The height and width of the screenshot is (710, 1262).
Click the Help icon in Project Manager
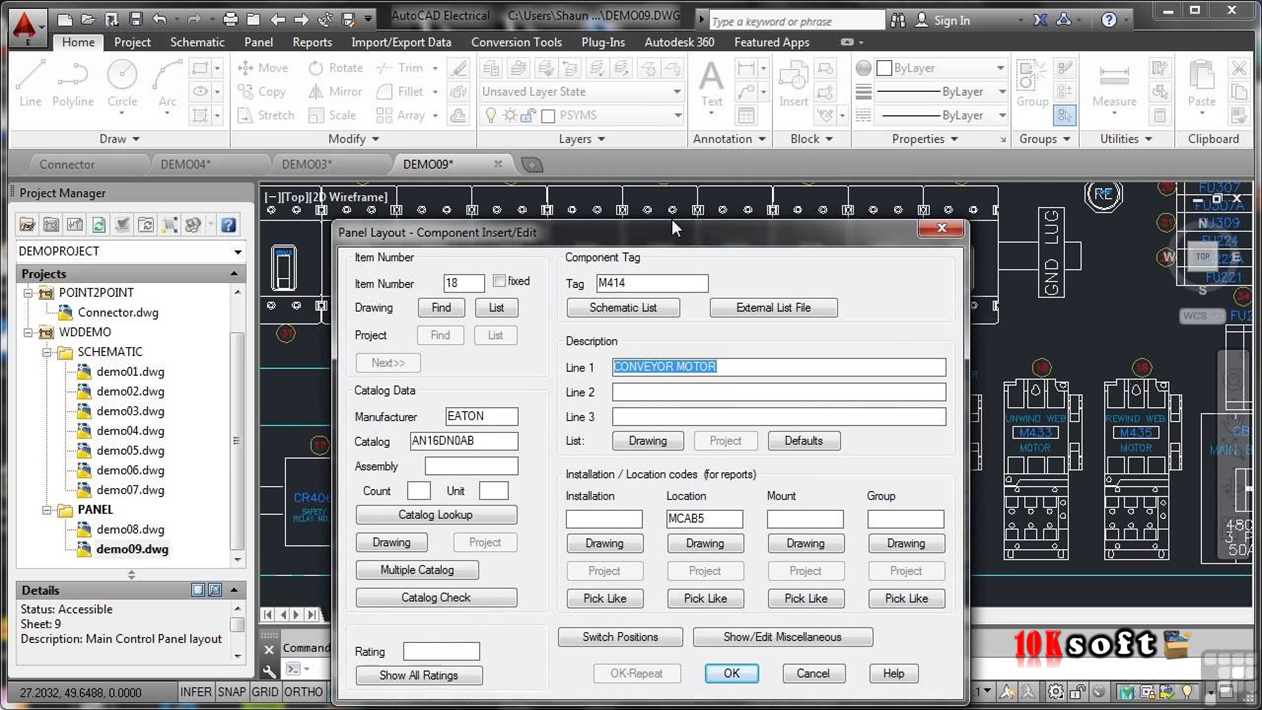[228, 225]
